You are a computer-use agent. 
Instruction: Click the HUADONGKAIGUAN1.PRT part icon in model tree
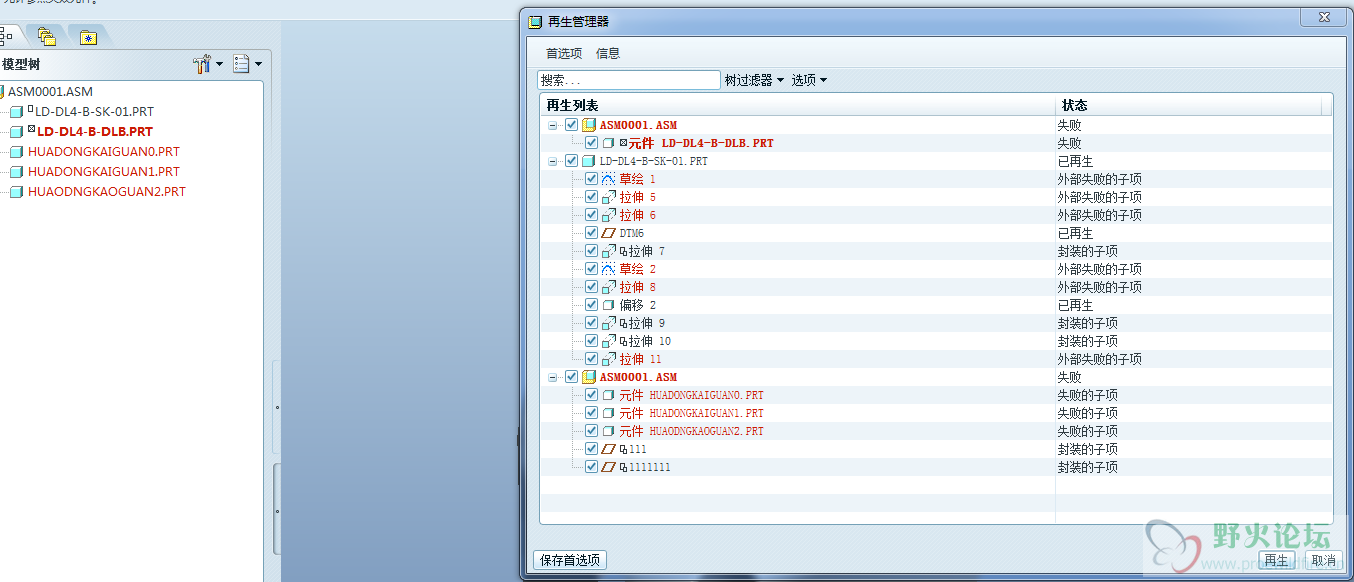point(16,172)
